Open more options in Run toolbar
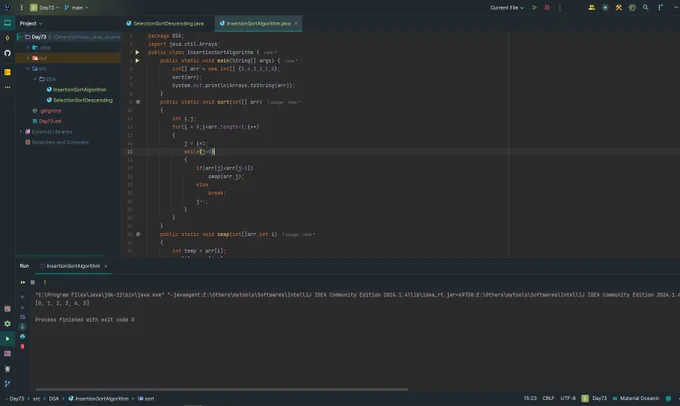 click(x=45, y=282)
